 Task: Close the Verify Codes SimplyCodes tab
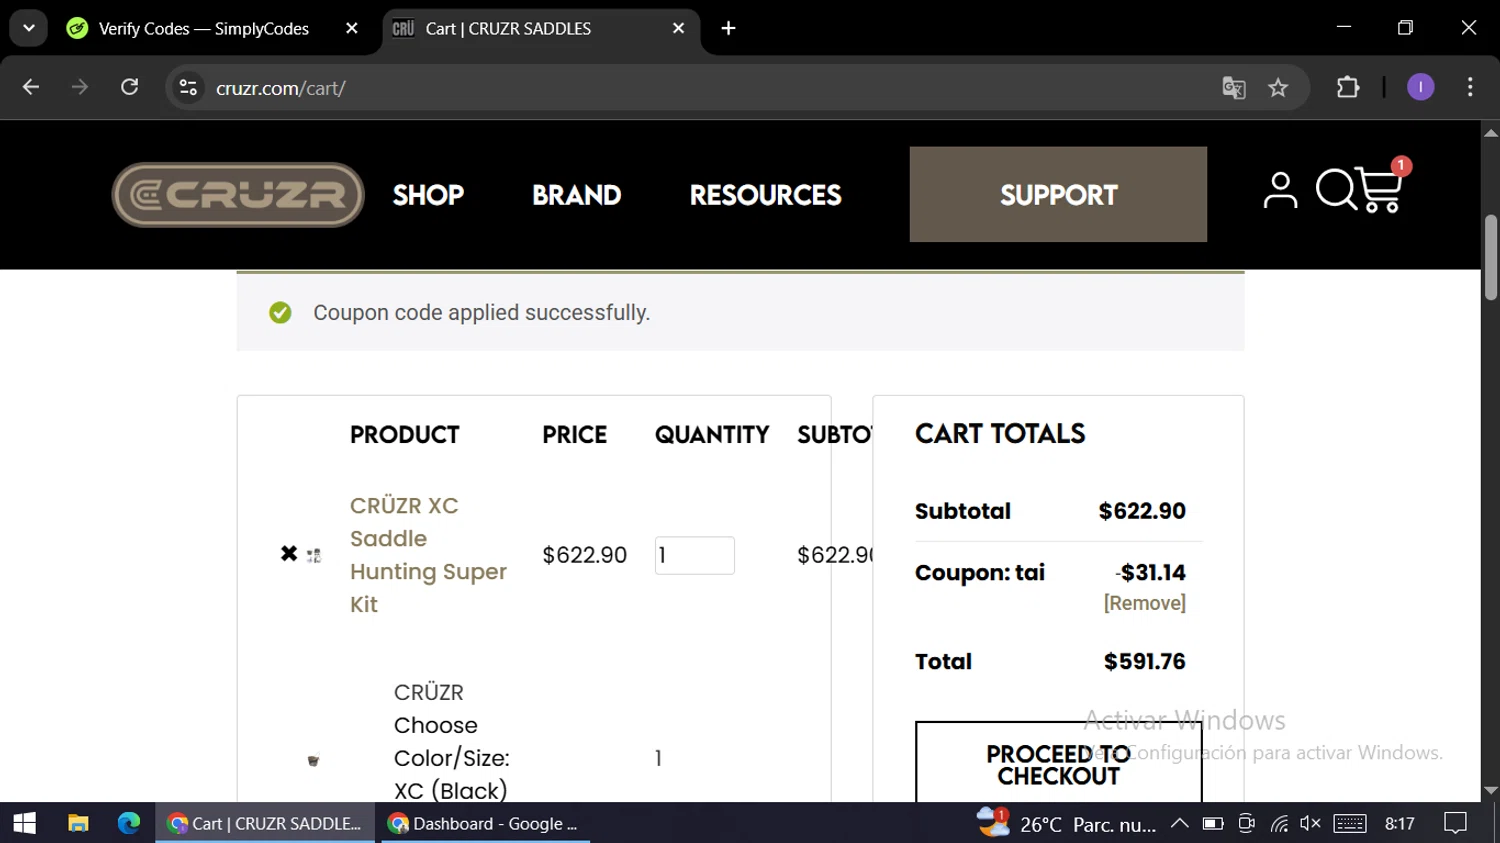click(x=351, y=28)
